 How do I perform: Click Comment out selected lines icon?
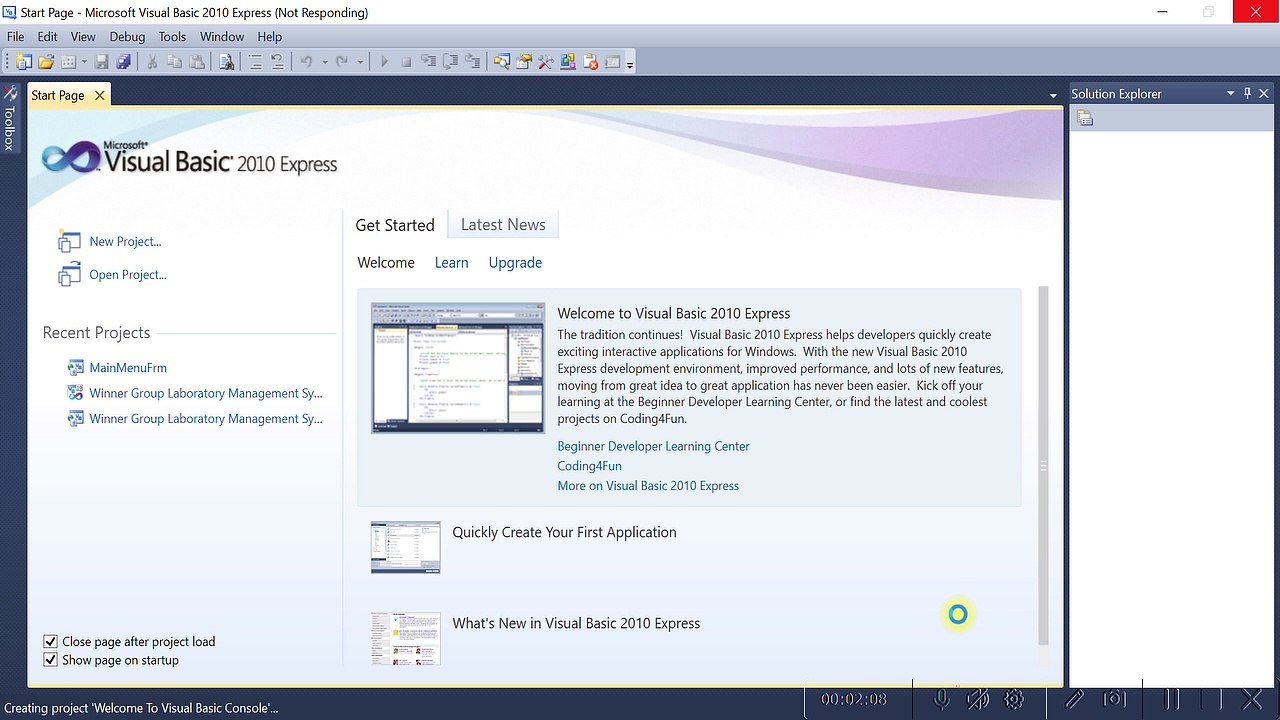coord(255,62)
